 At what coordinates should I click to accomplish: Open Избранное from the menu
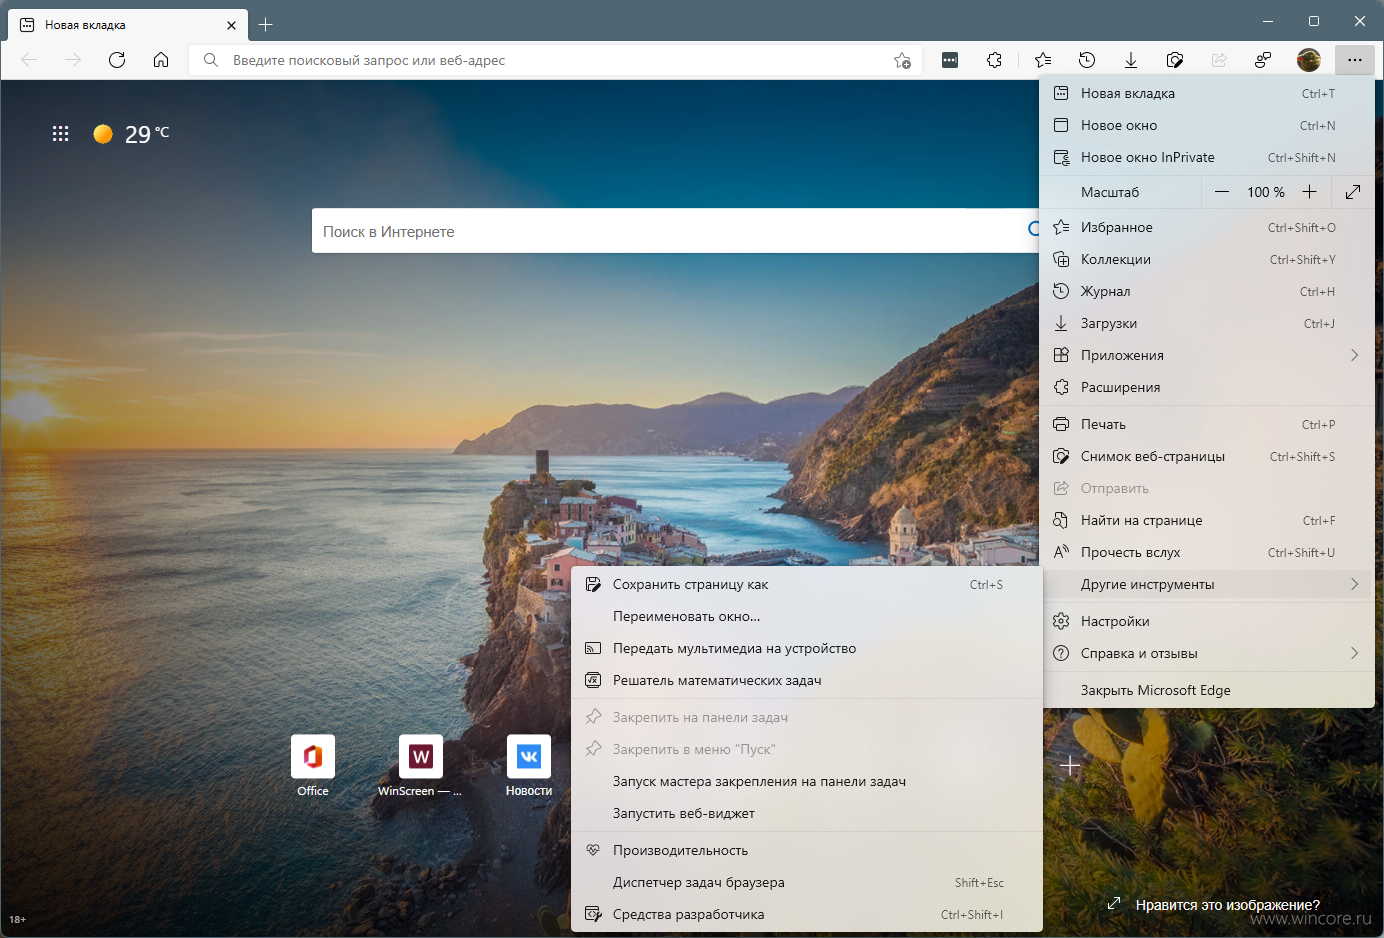point(1207,227)
